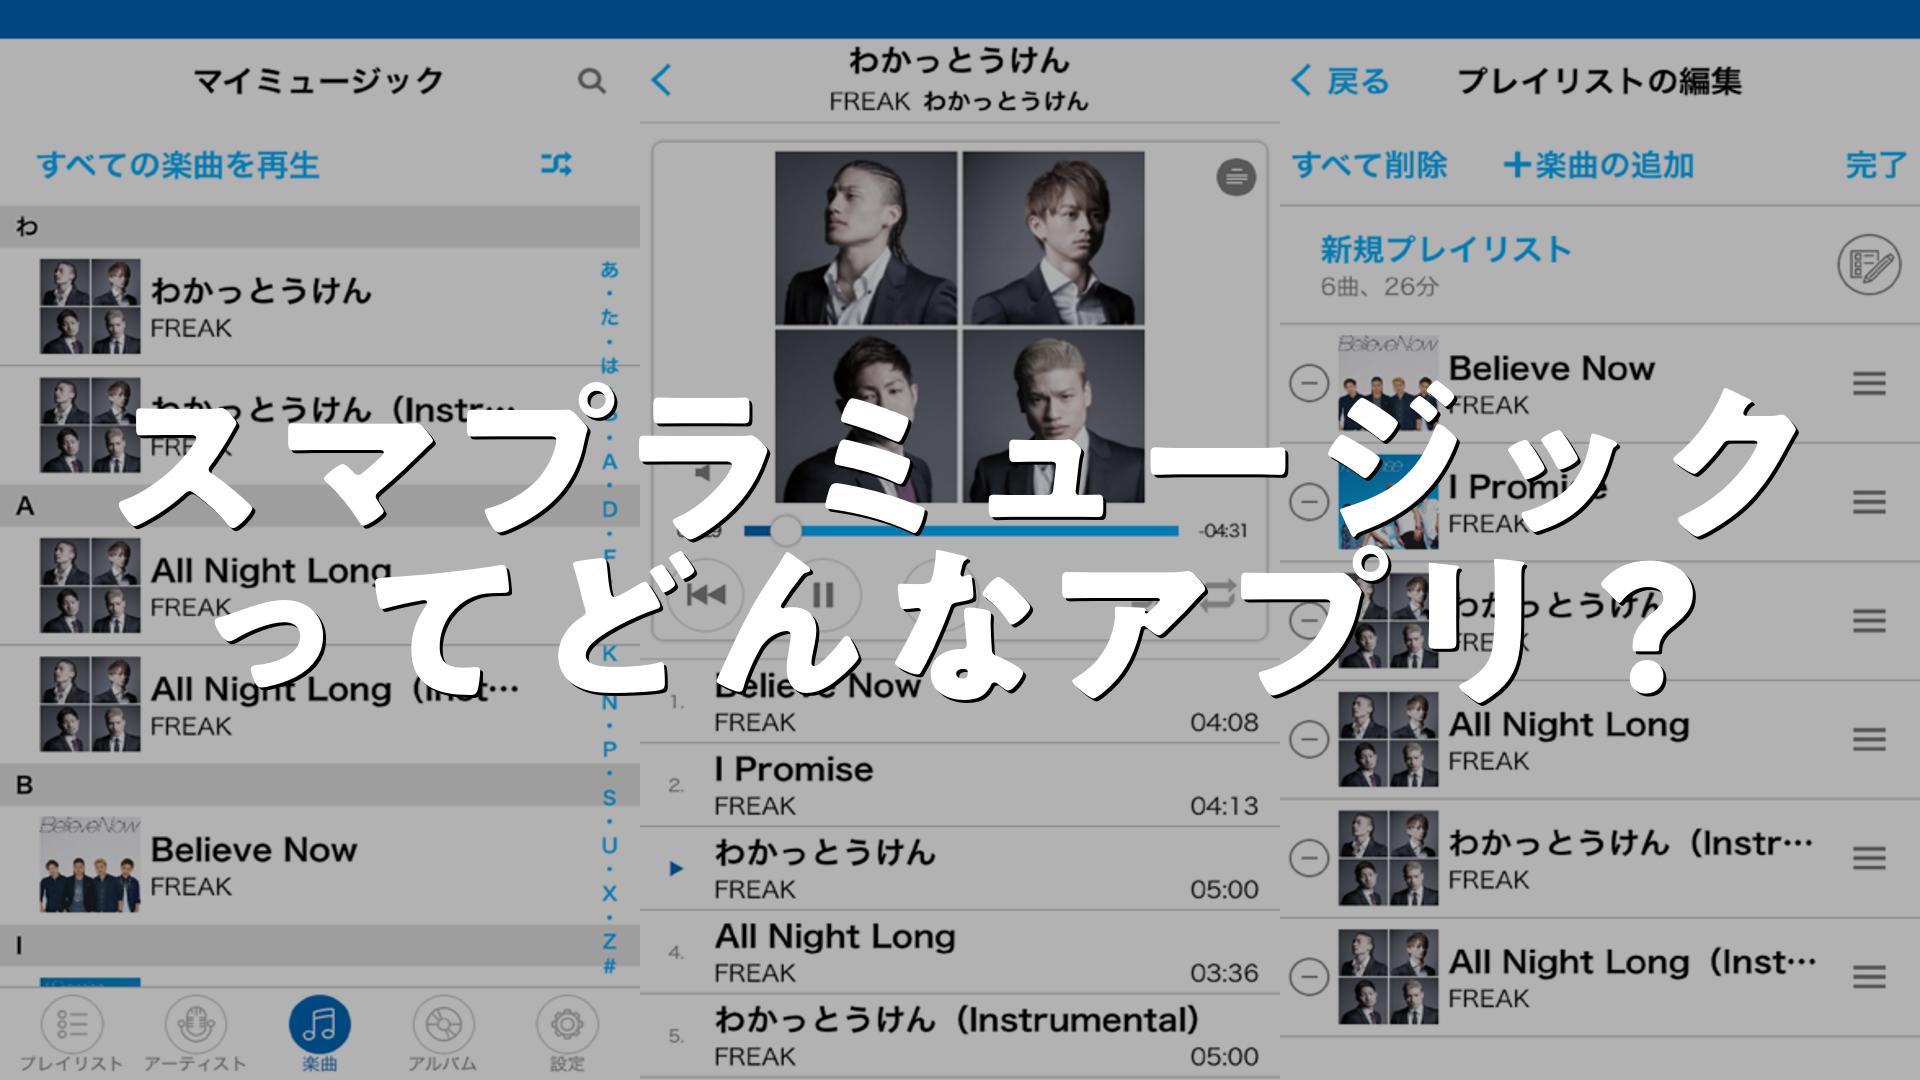Tap the previous track button

pyautogui.click(x=706, y=596)
